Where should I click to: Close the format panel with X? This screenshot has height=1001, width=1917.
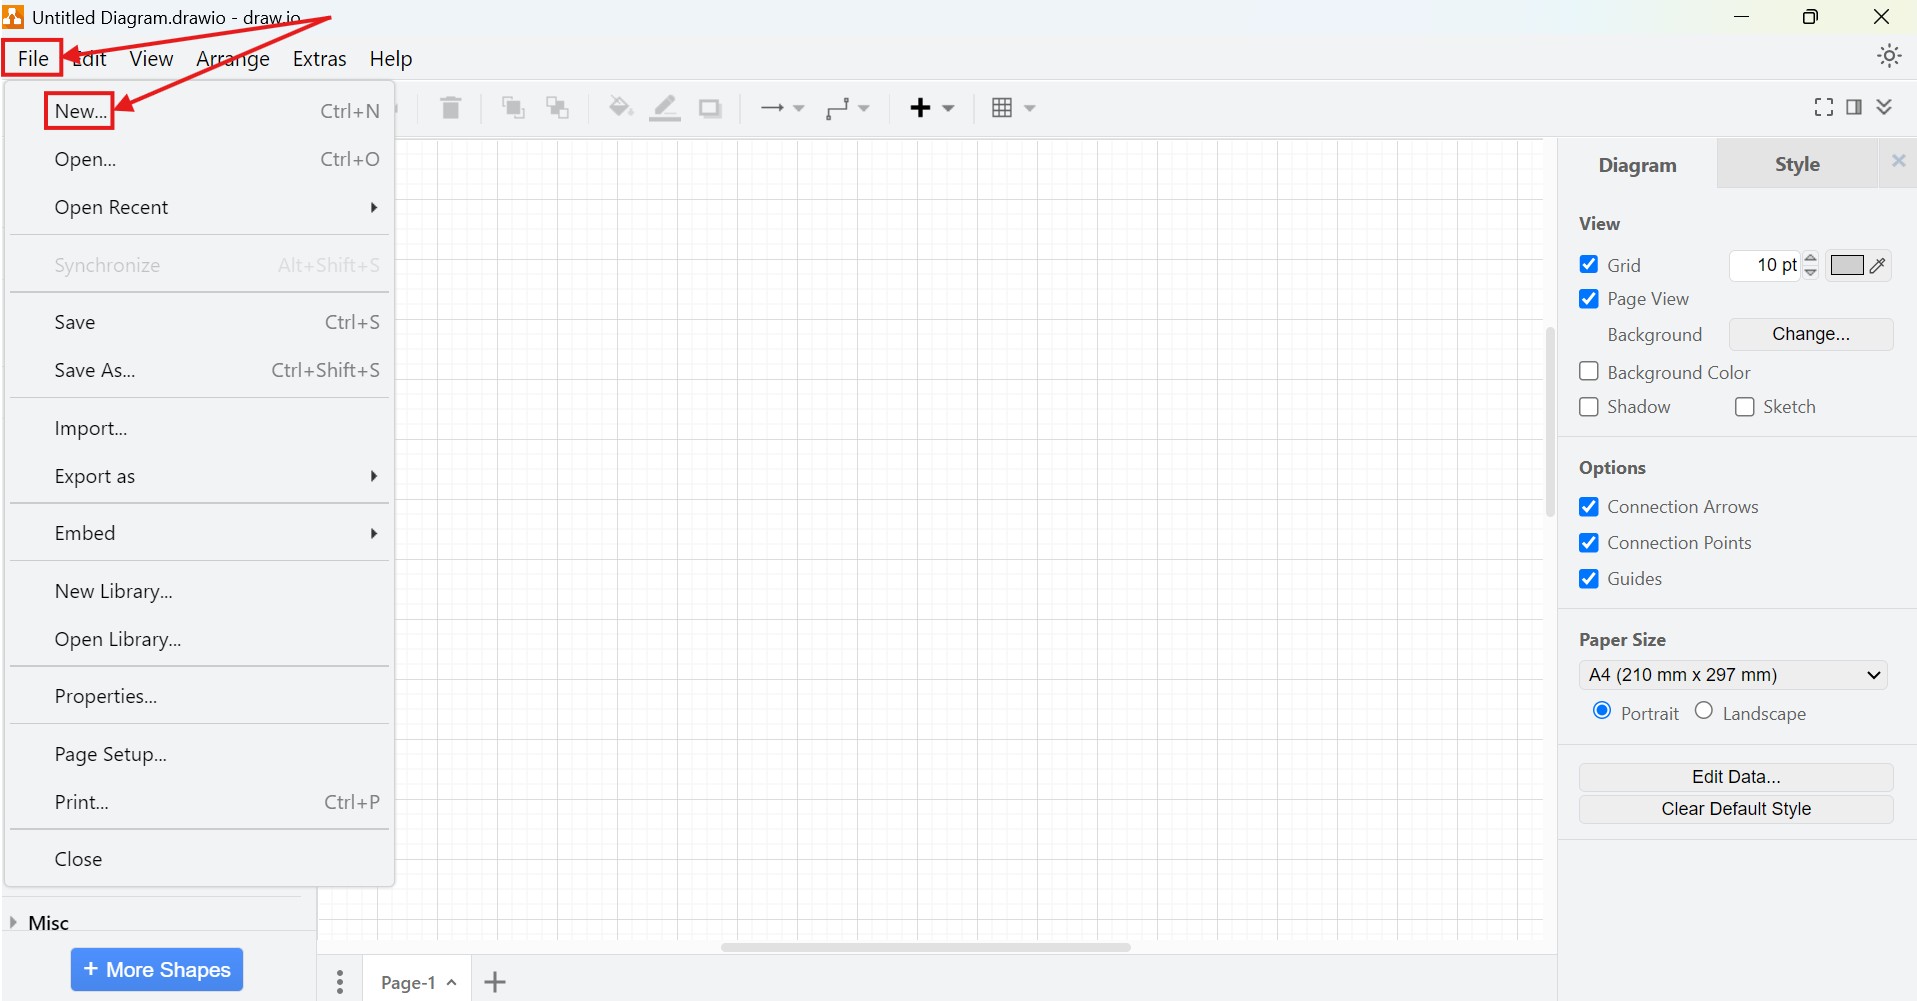(x=1898, y=161)
